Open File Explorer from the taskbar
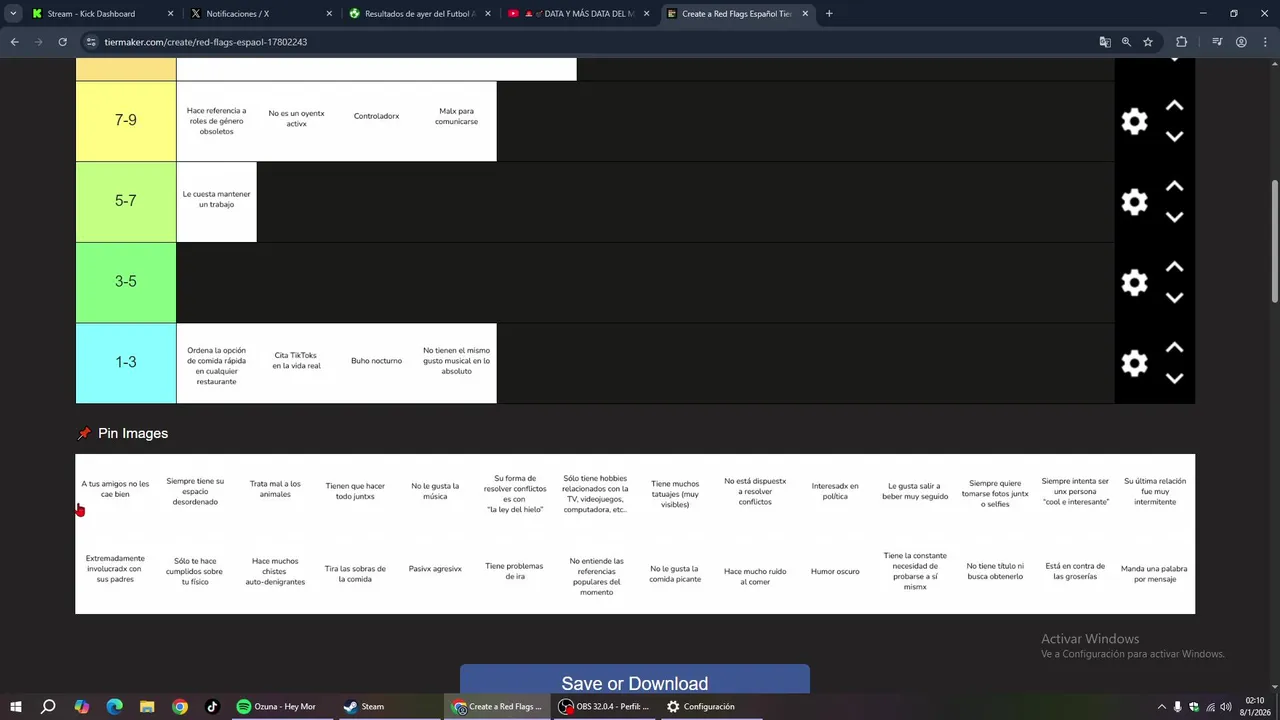This screenshot has width=1280, height=720. point(147,706)
